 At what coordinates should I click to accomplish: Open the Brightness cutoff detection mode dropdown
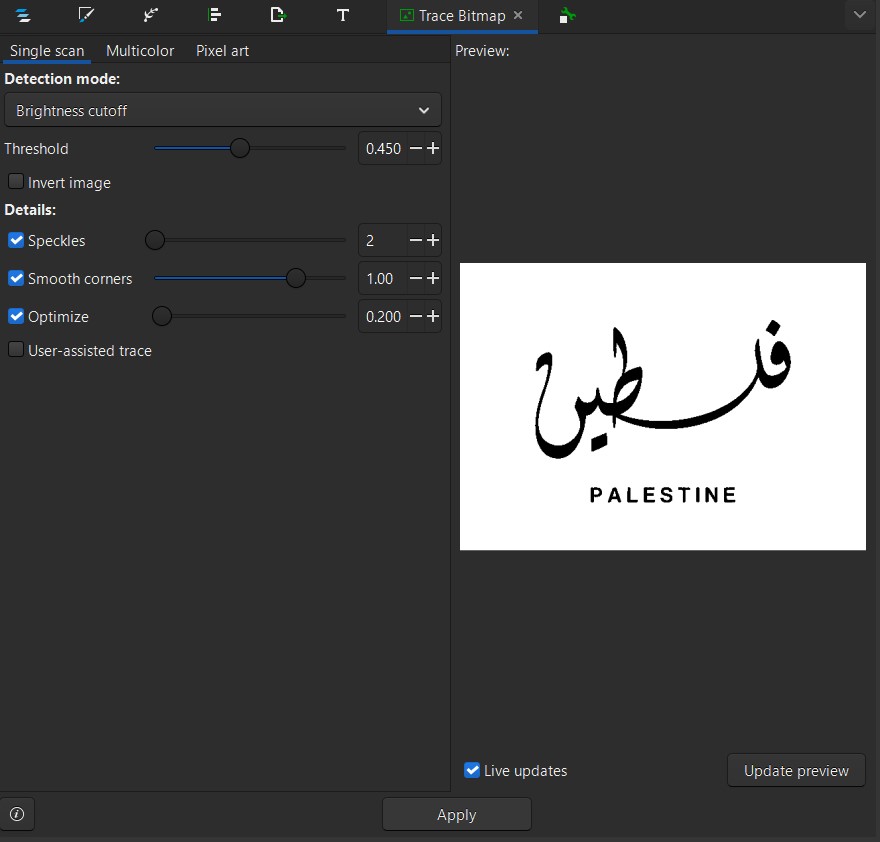tap(223, 110)
